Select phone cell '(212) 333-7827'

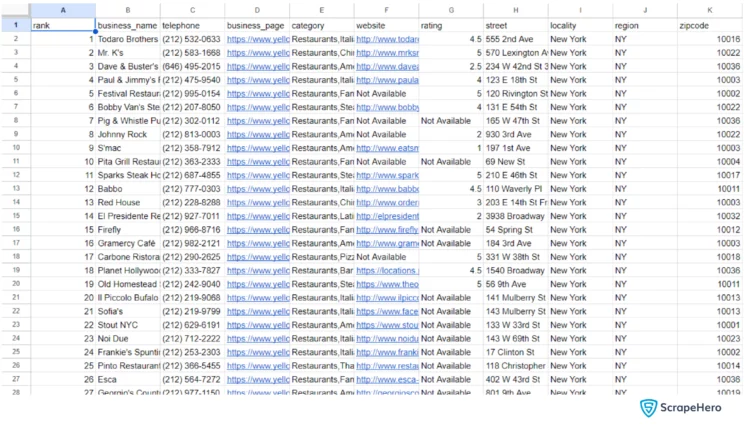(x=192, y=270)
